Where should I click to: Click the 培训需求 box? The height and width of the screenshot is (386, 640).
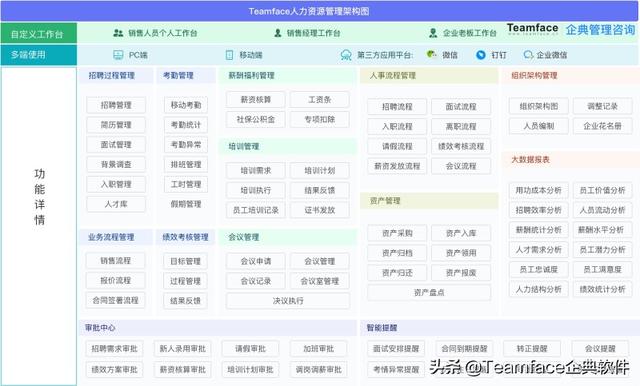click(x=256, y=171)
